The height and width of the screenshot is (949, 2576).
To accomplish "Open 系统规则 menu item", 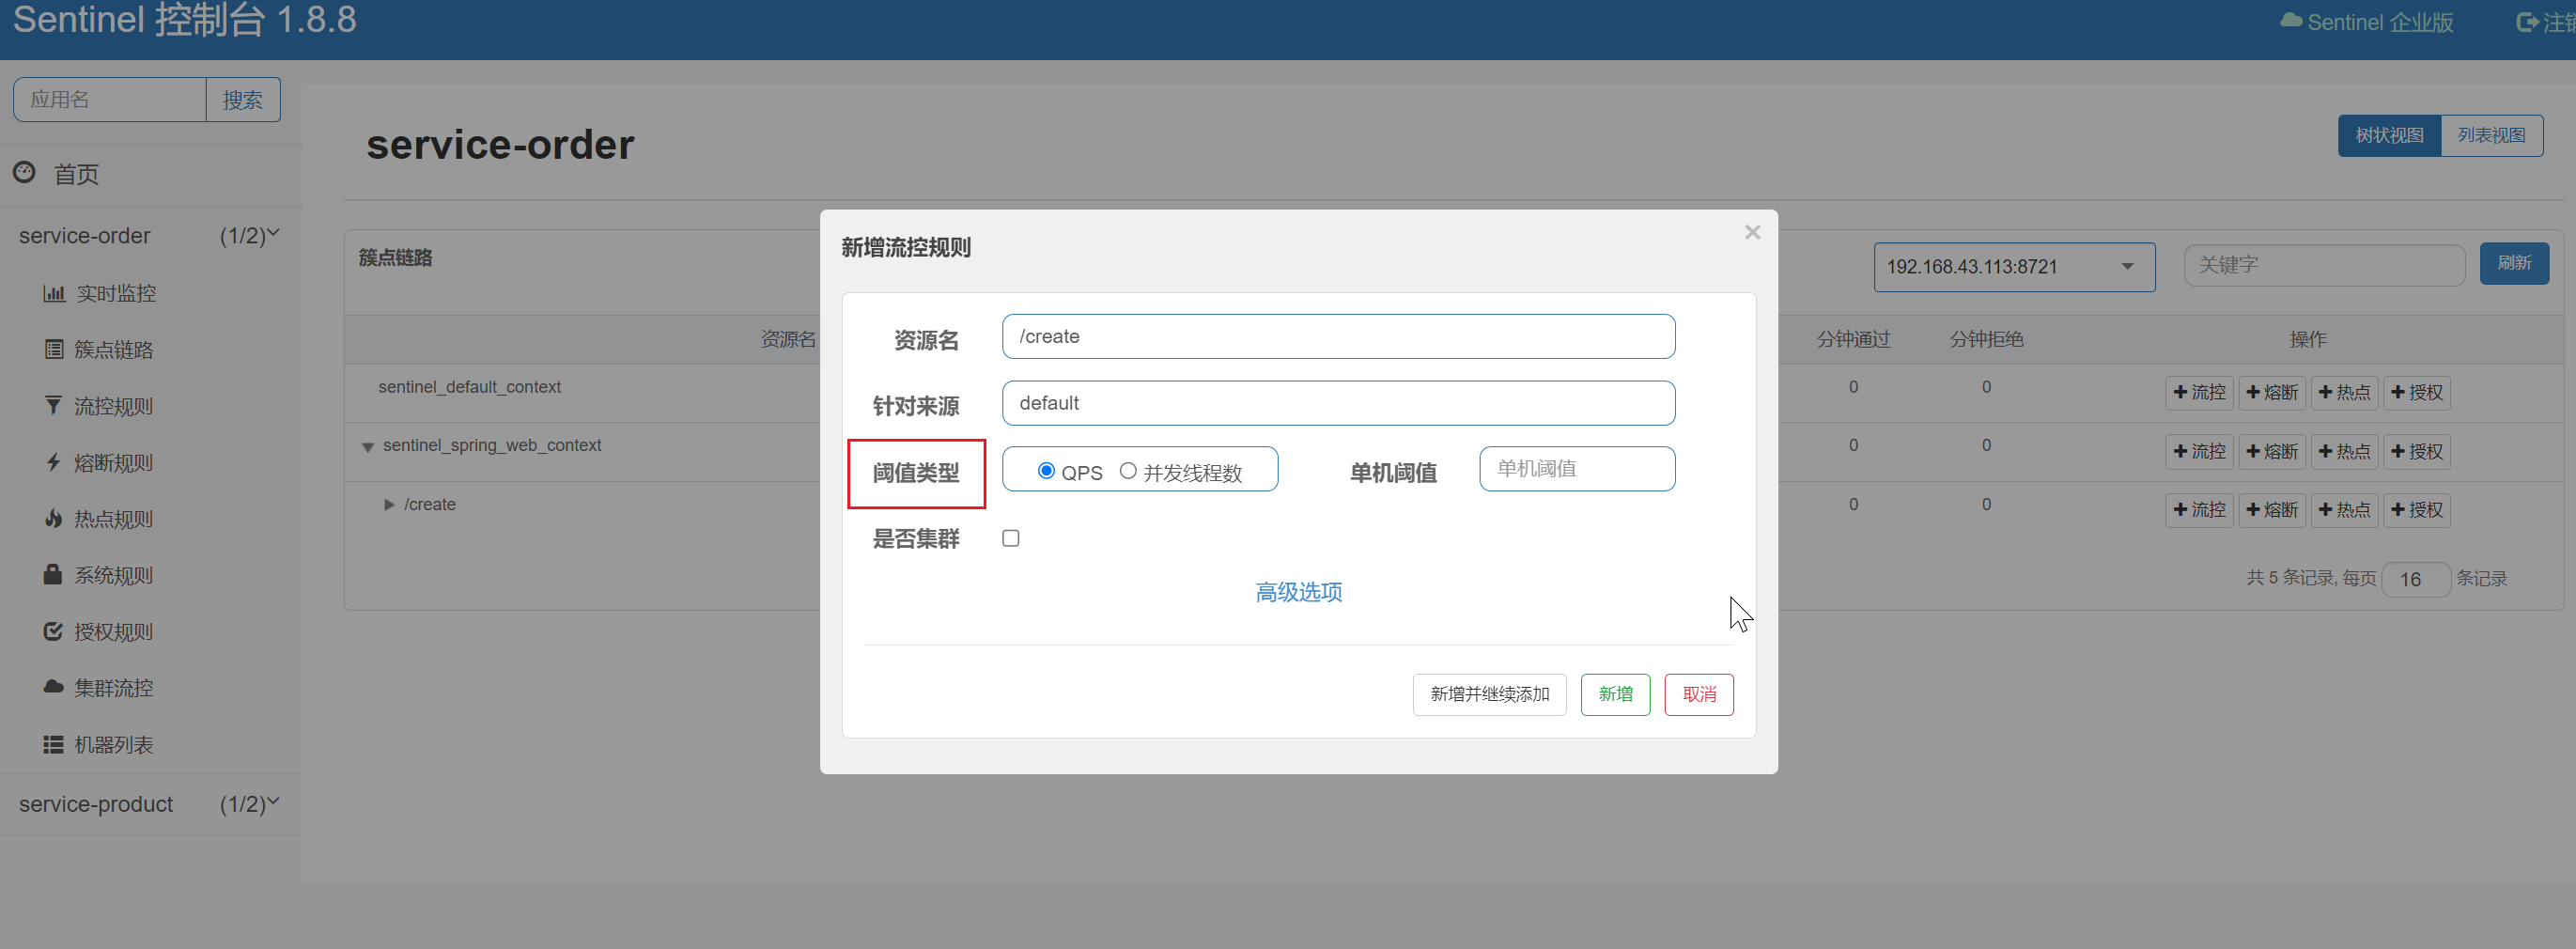I will 113,575.
